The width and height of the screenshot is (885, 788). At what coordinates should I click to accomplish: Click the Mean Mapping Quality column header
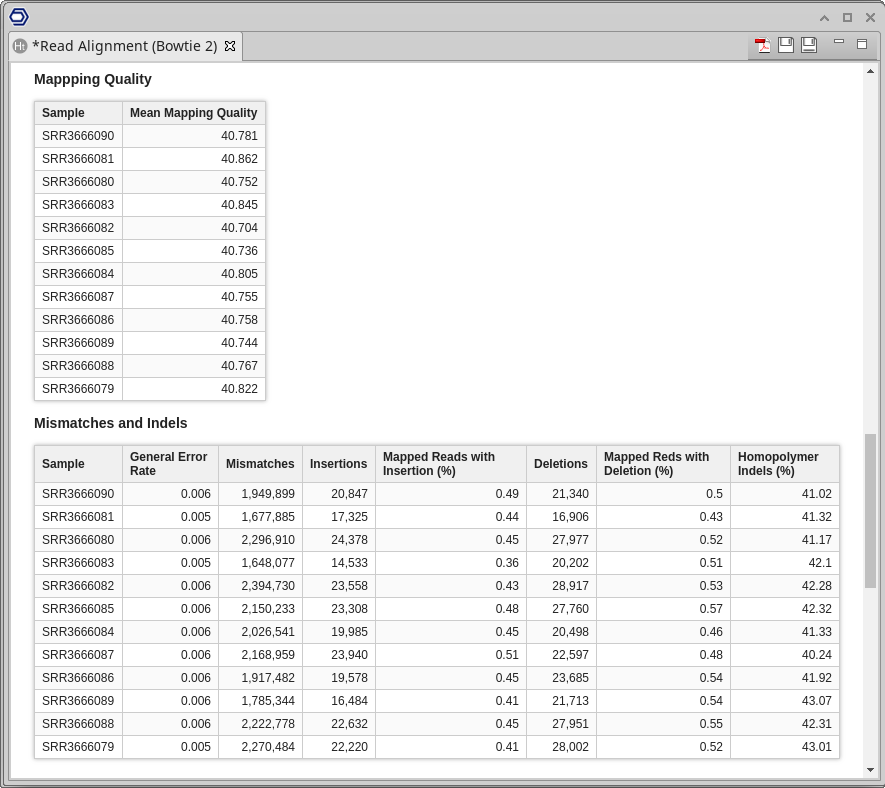point(193,113)
